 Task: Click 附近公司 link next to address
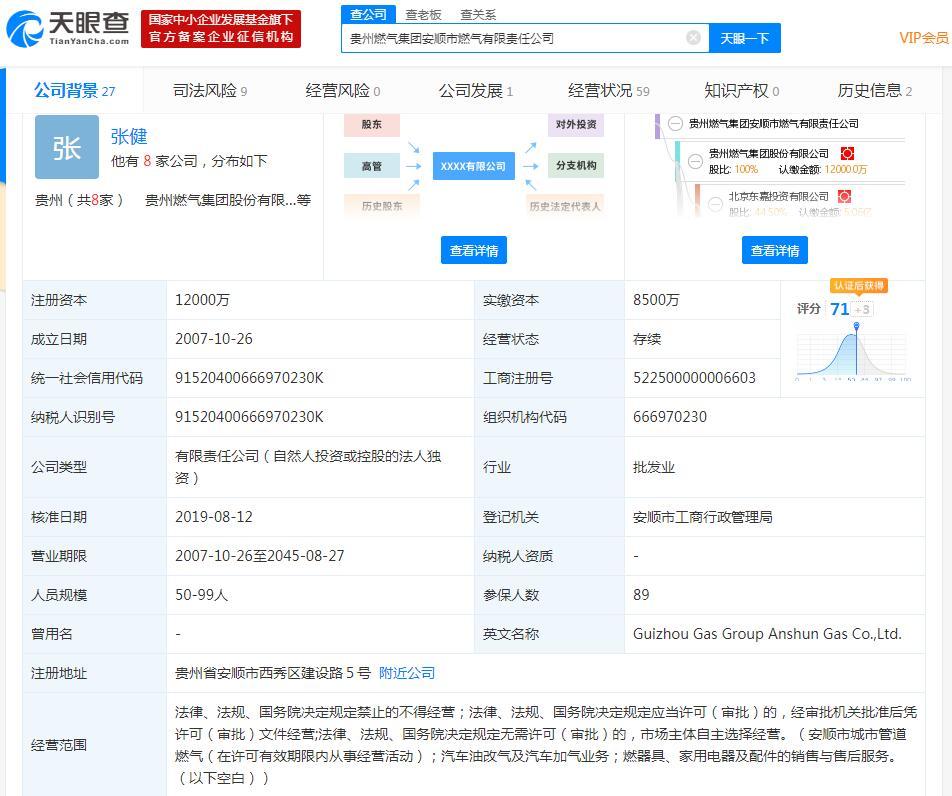click(407, 673)
